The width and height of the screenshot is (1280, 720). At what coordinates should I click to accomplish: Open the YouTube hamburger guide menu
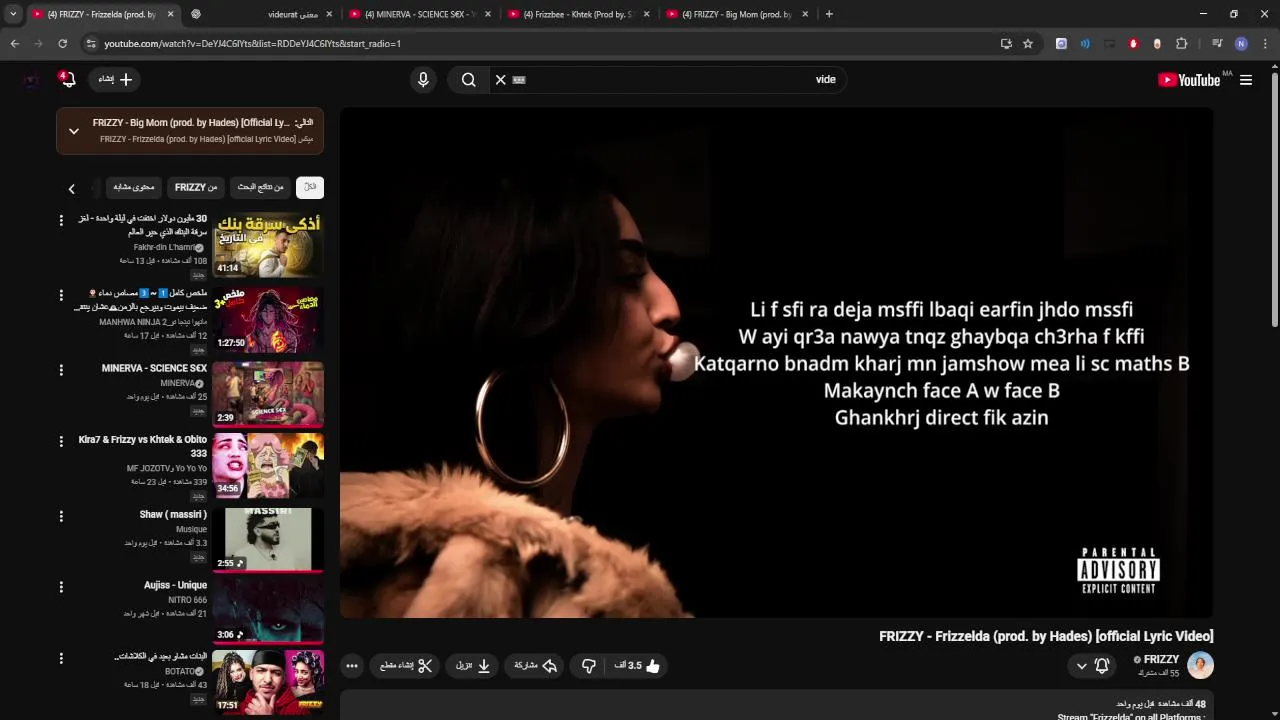coord(1246,80)
